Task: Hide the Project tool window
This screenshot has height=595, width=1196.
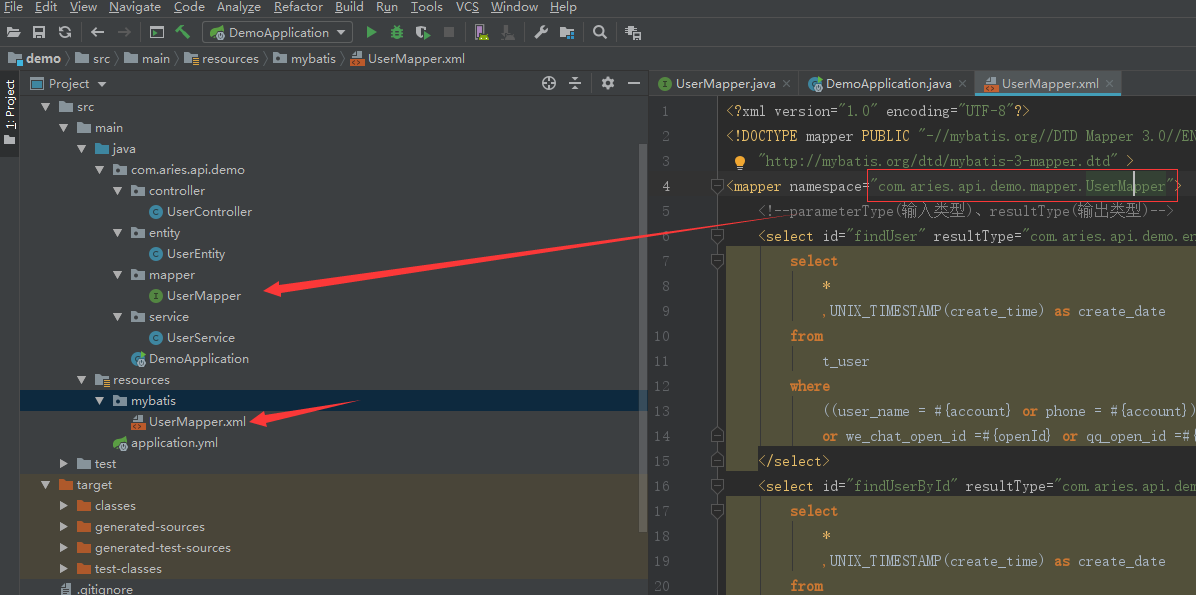Action: (637, 84)
